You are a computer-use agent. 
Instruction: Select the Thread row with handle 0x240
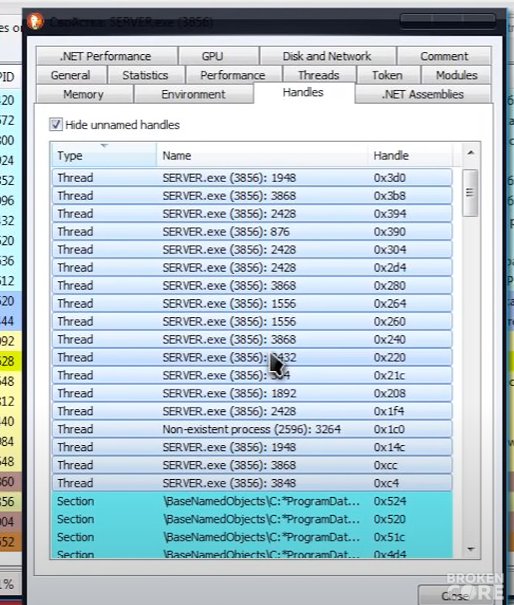(x=252, y=339)
